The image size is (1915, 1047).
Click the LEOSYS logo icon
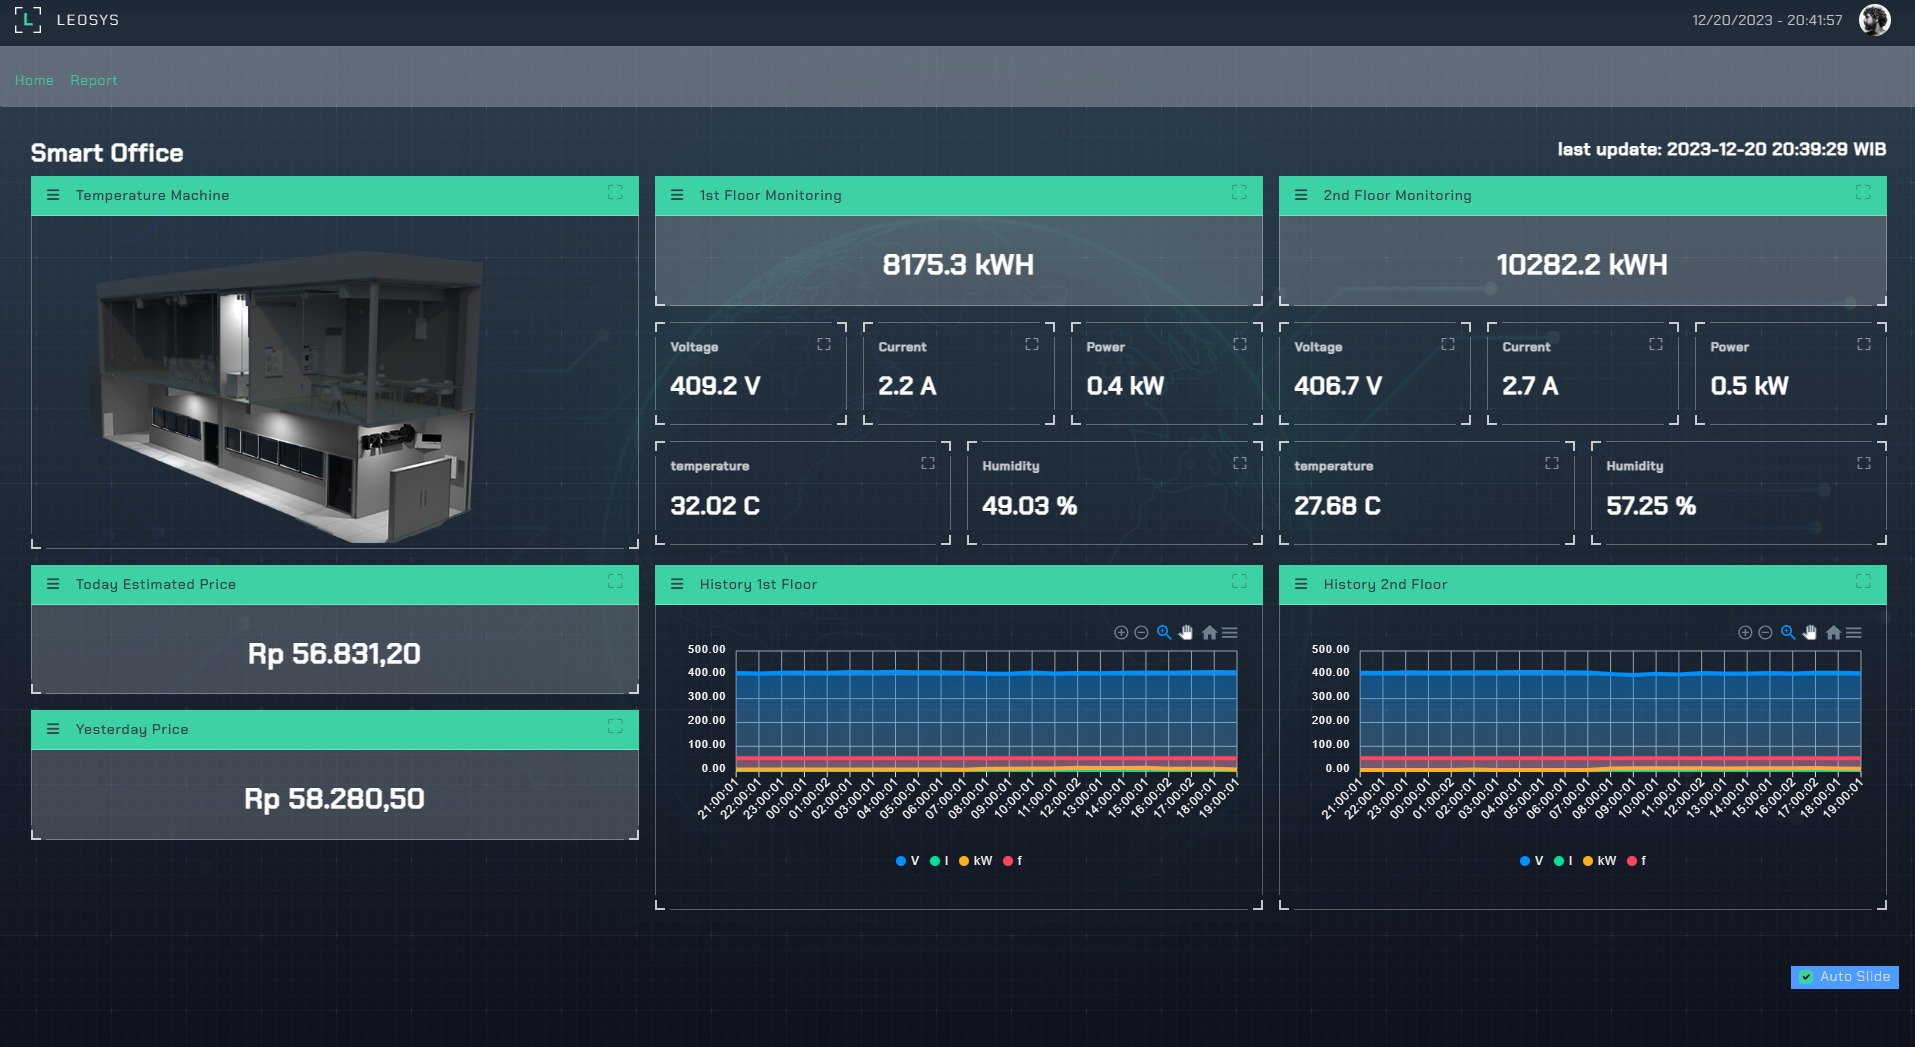[28, 20]
